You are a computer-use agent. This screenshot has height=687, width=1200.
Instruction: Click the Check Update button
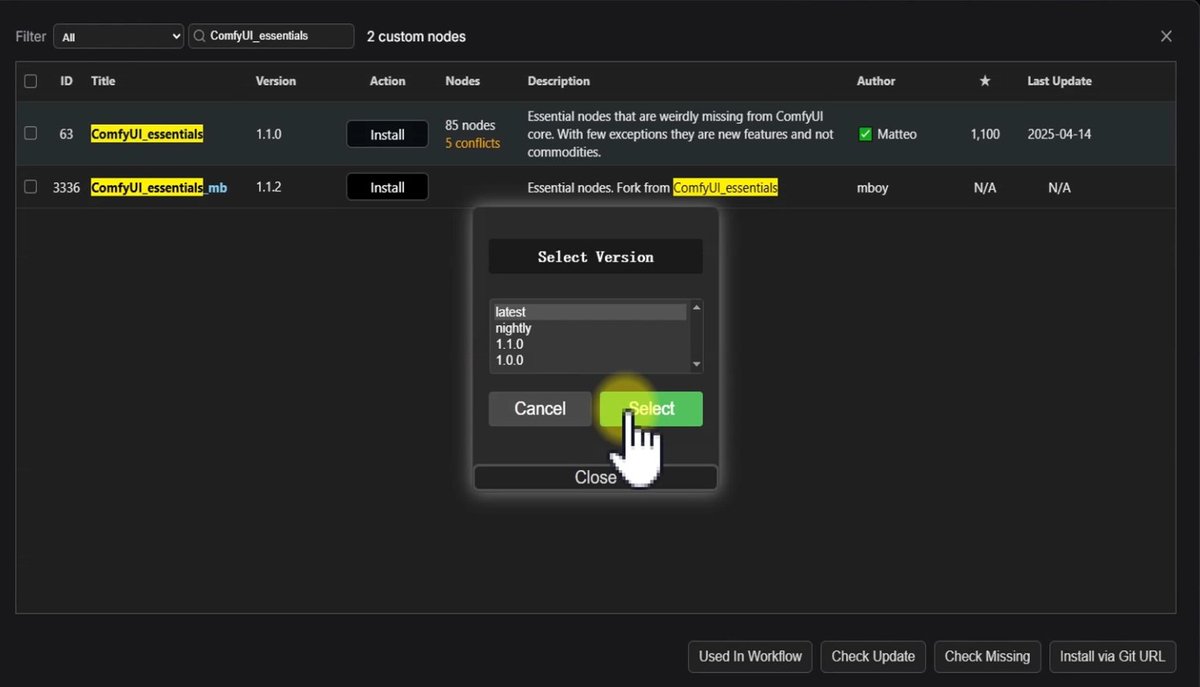873,656
